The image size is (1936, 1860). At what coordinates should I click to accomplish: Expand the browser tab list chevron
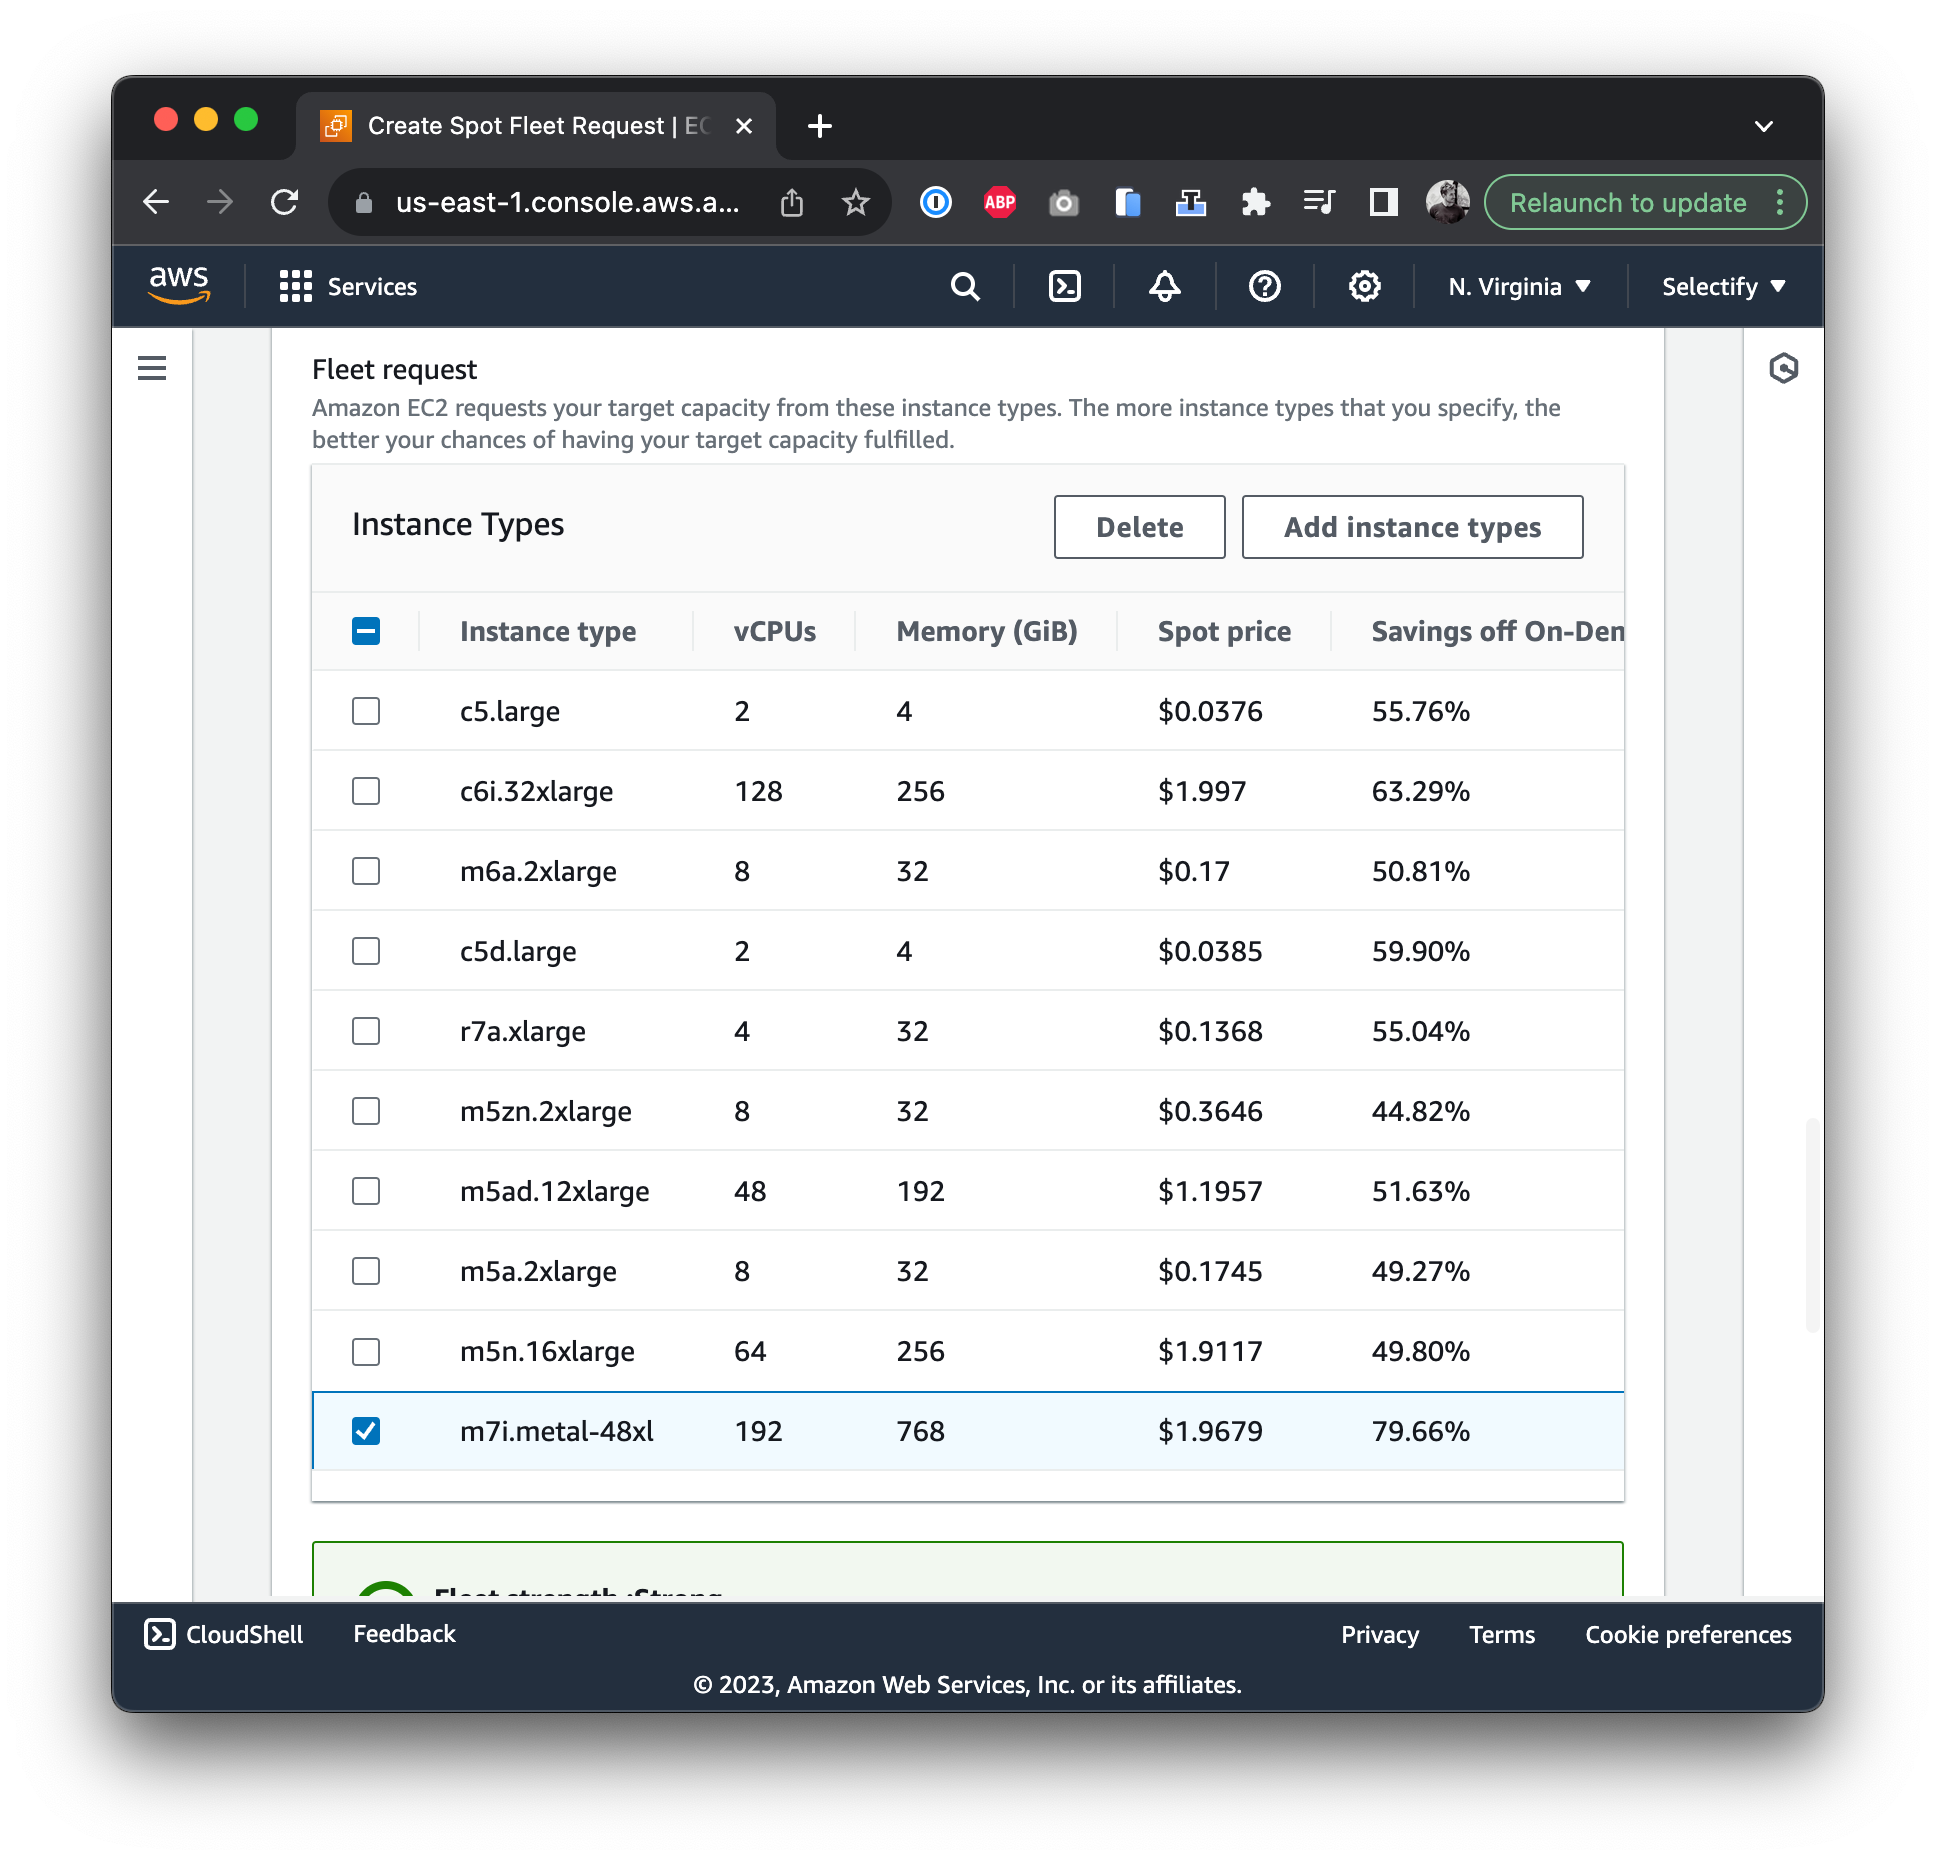tap(1764, 126)
